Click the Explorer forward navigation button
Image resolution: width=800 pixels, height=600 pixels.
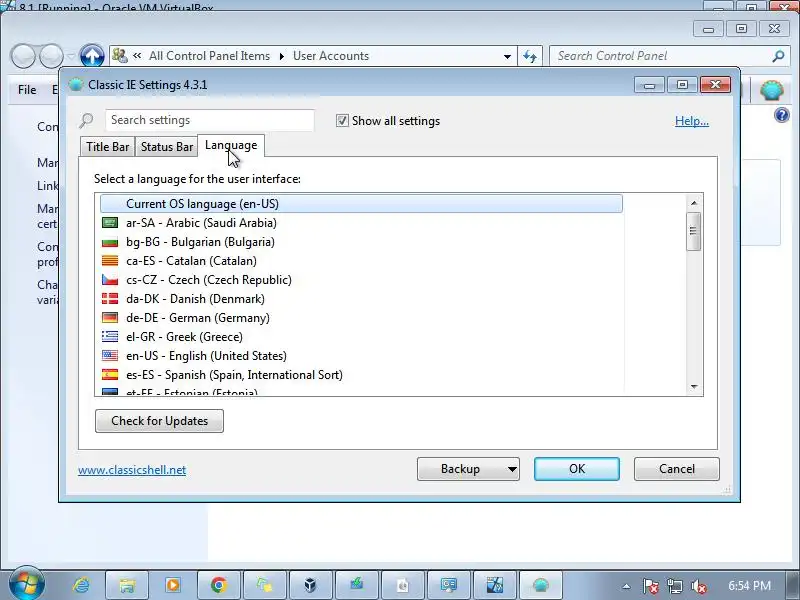click(51, 56)
